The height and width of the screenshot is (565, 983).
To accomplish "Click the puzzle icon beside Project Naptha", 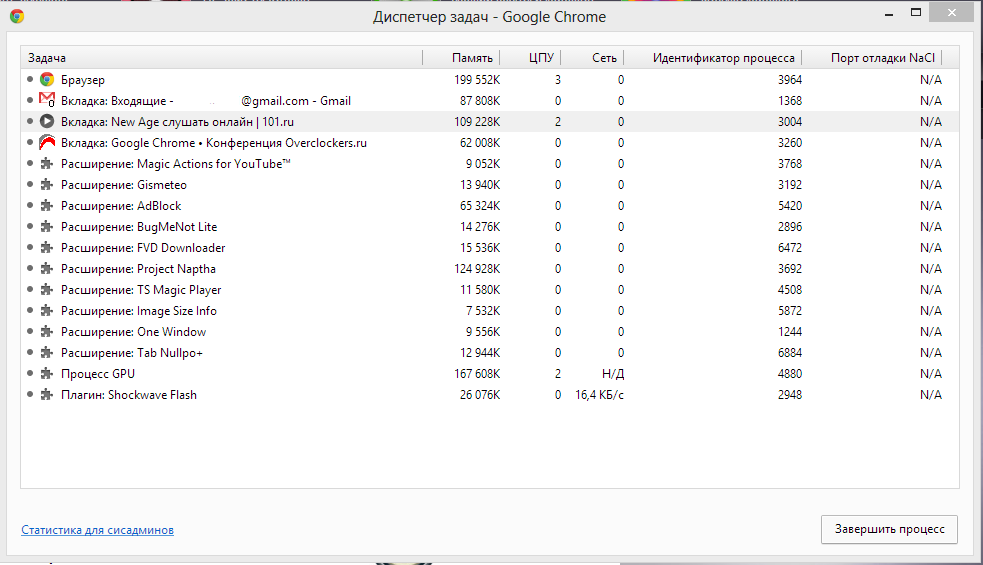I will point(47,268).
